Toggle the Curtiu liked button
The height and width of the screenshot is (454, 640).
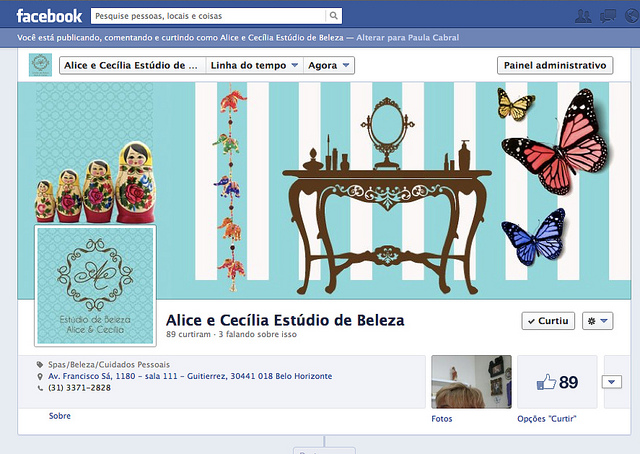(548, 321)
